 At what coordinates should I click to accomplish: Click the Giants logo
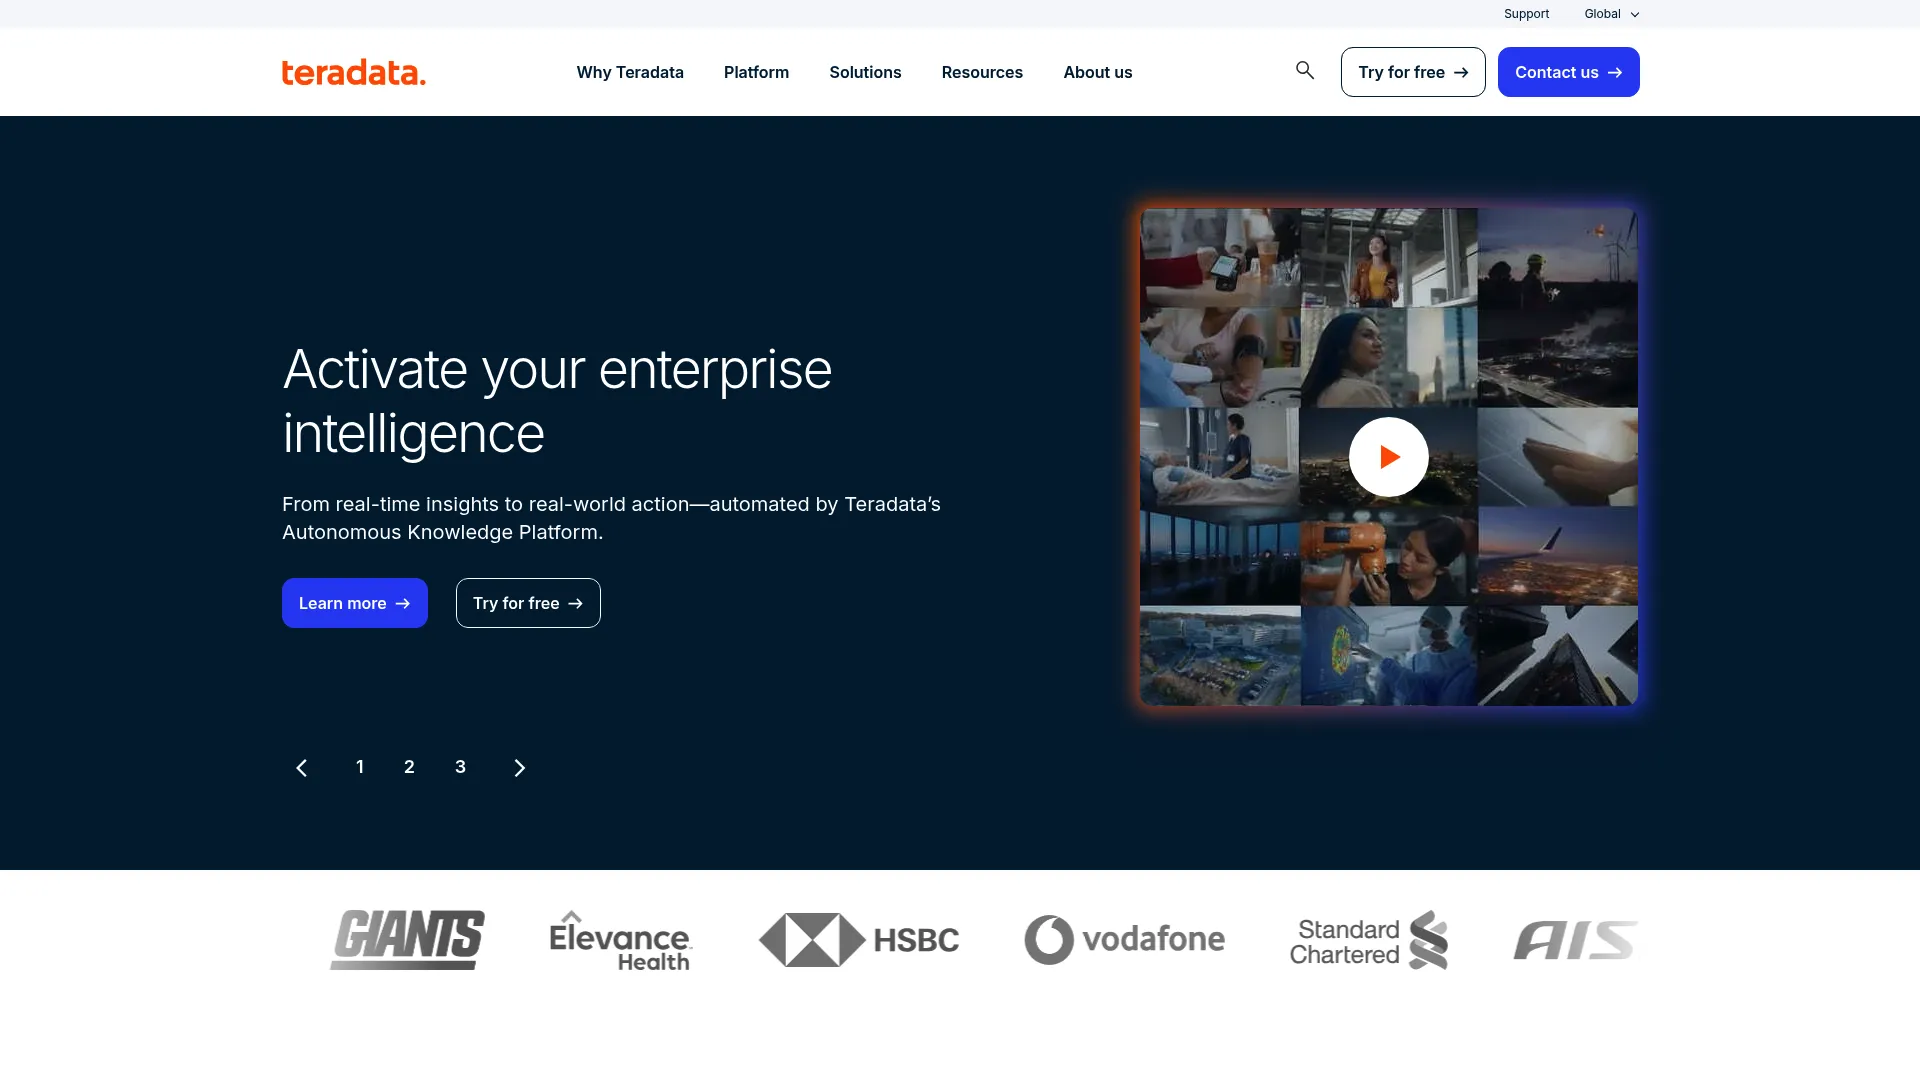click(x=407, y=939)
